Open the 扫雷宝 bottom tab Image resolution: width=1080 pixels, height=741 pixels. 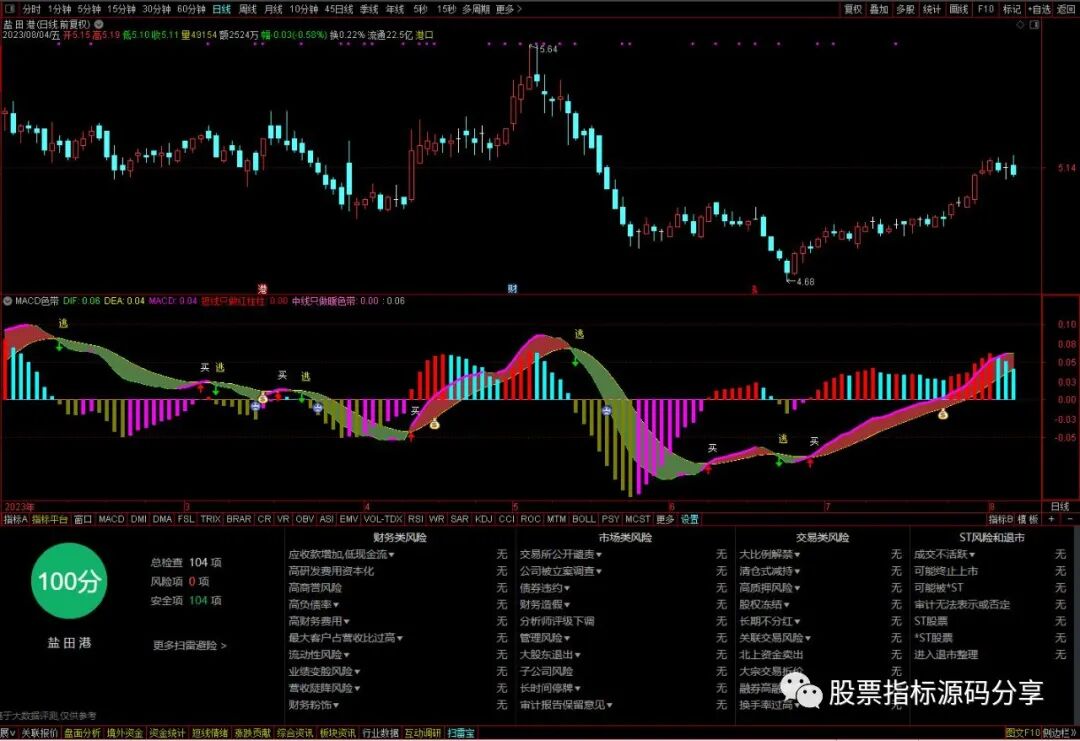click(461, 733)
